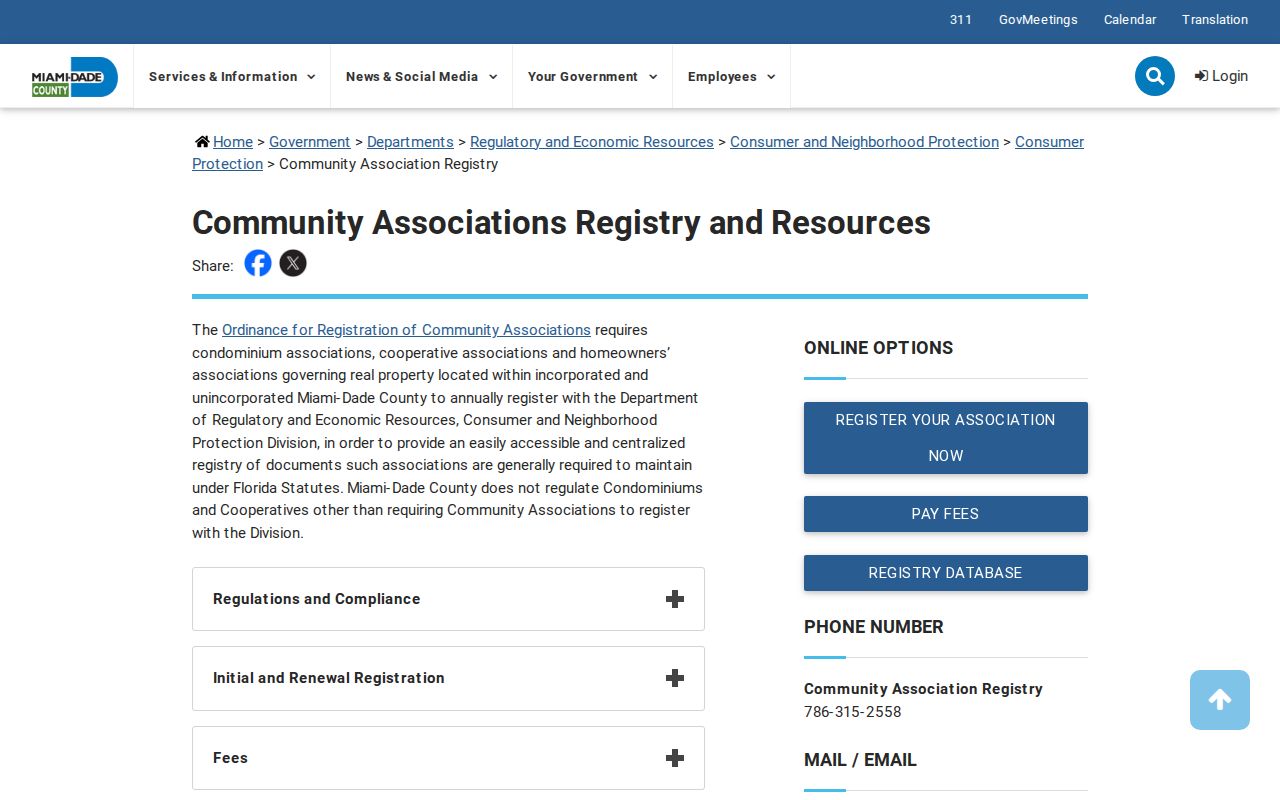Share the page on X
The image size is (1280, 800).
pos(293,263)
